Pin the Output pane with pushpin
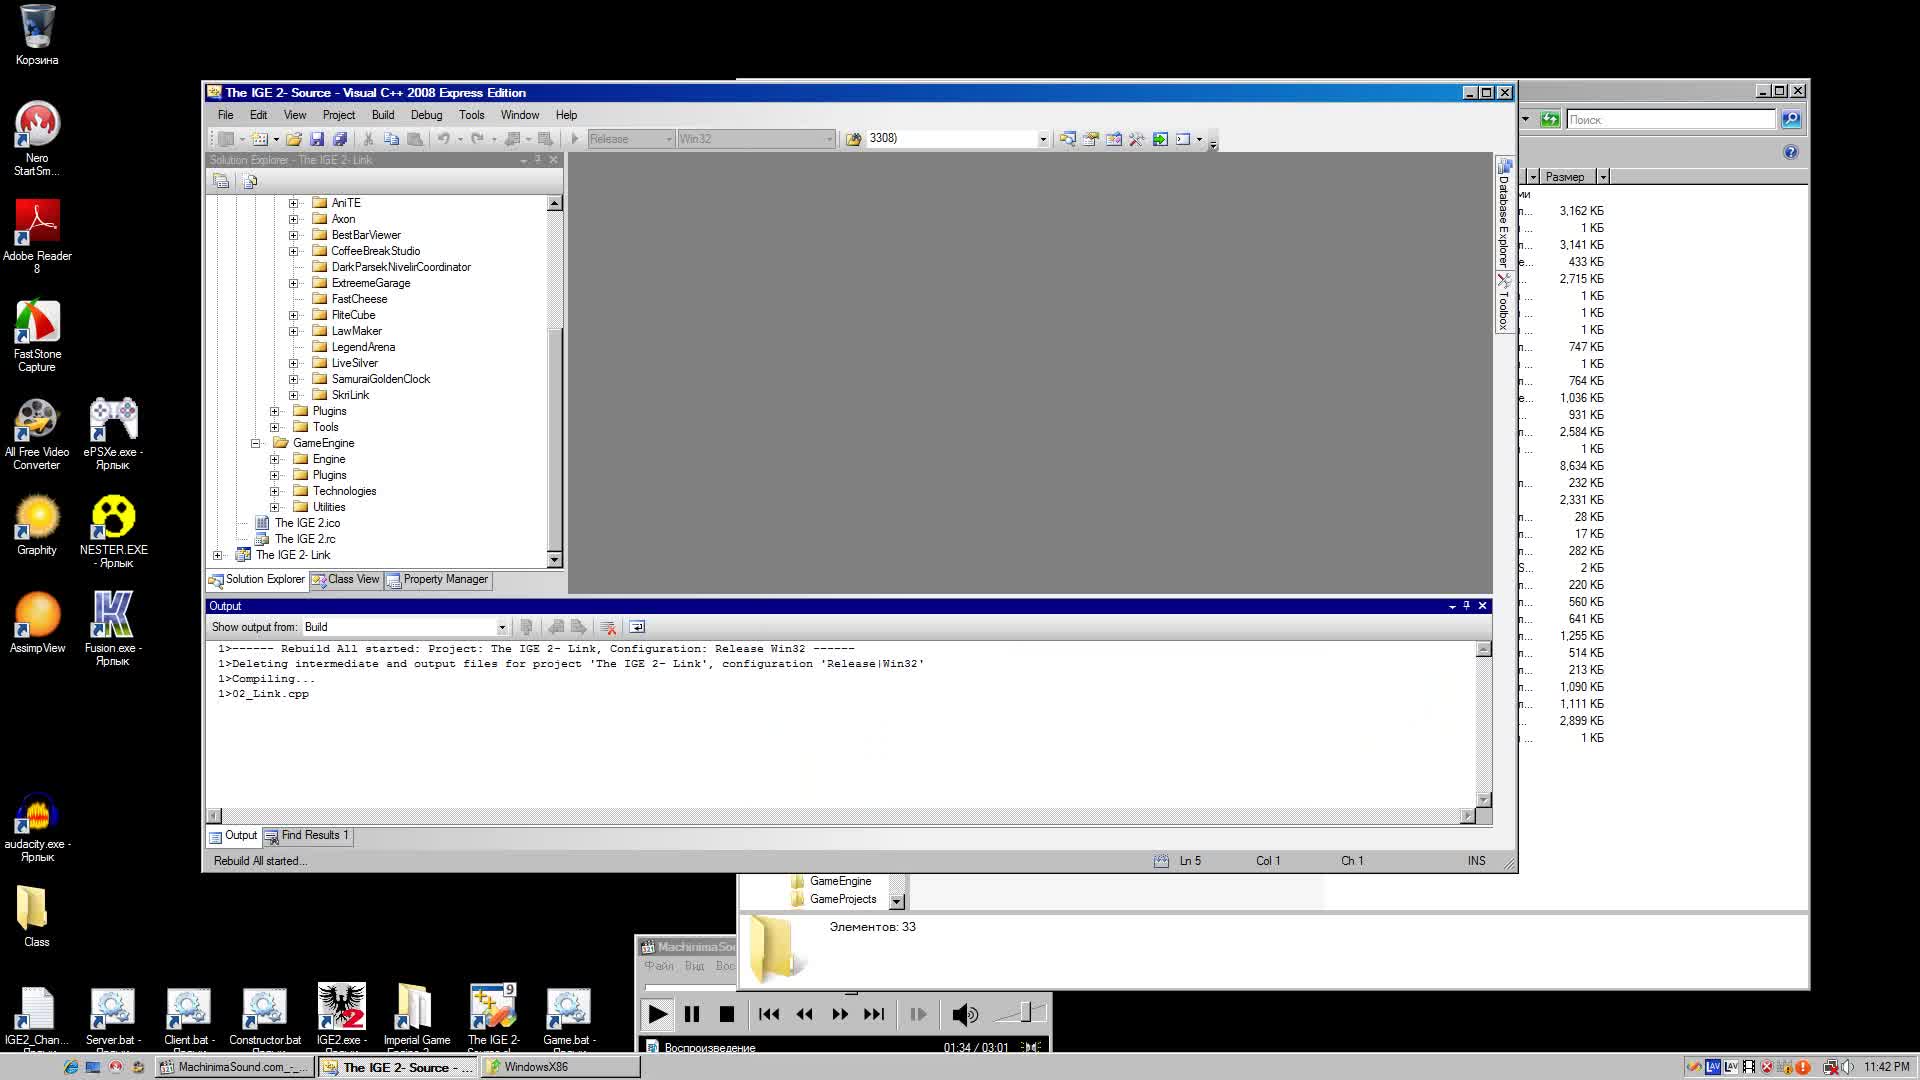The height and width of the screenshot is (1080, 1920). click(1467, 606)
